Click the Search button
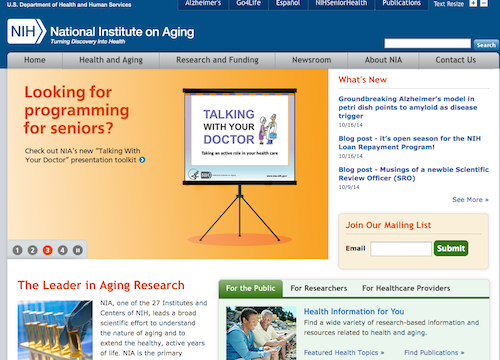Screen dimensions: 500x360 pos(486,45)
